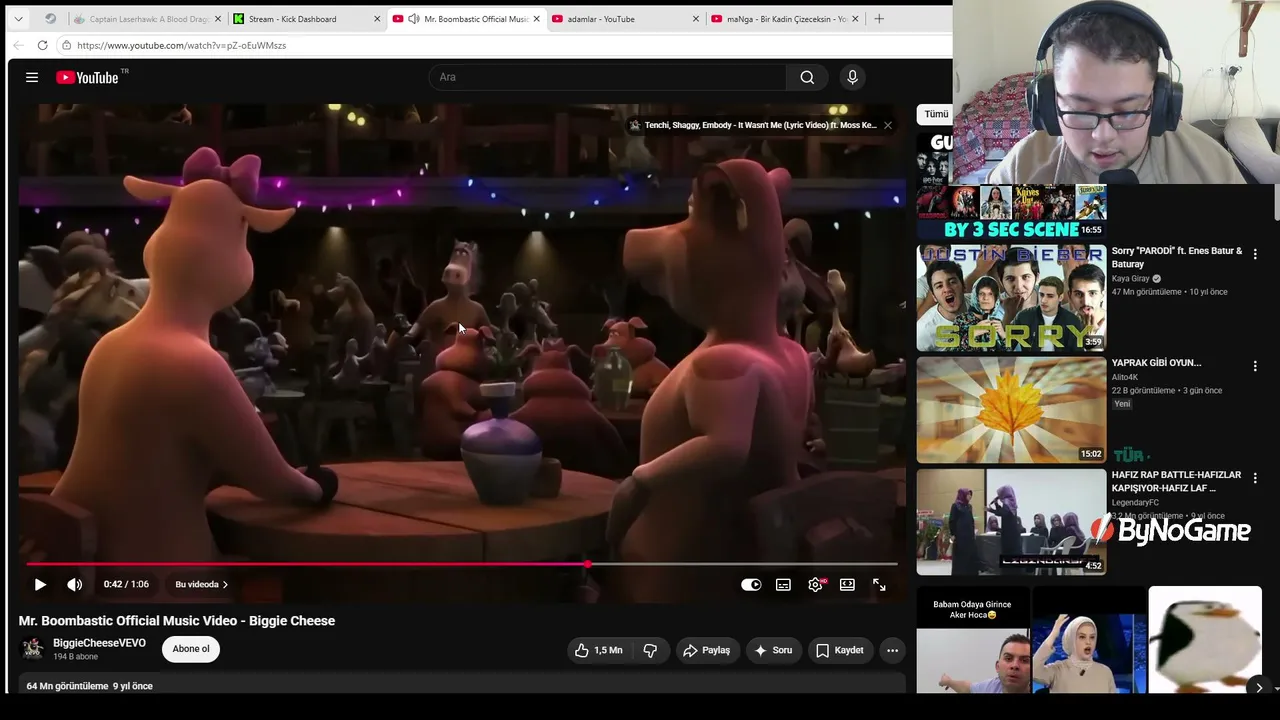
Task: Open the "YAPRAK GİBİ OYUN..." leaf thumbnail
Action: 1011,410
